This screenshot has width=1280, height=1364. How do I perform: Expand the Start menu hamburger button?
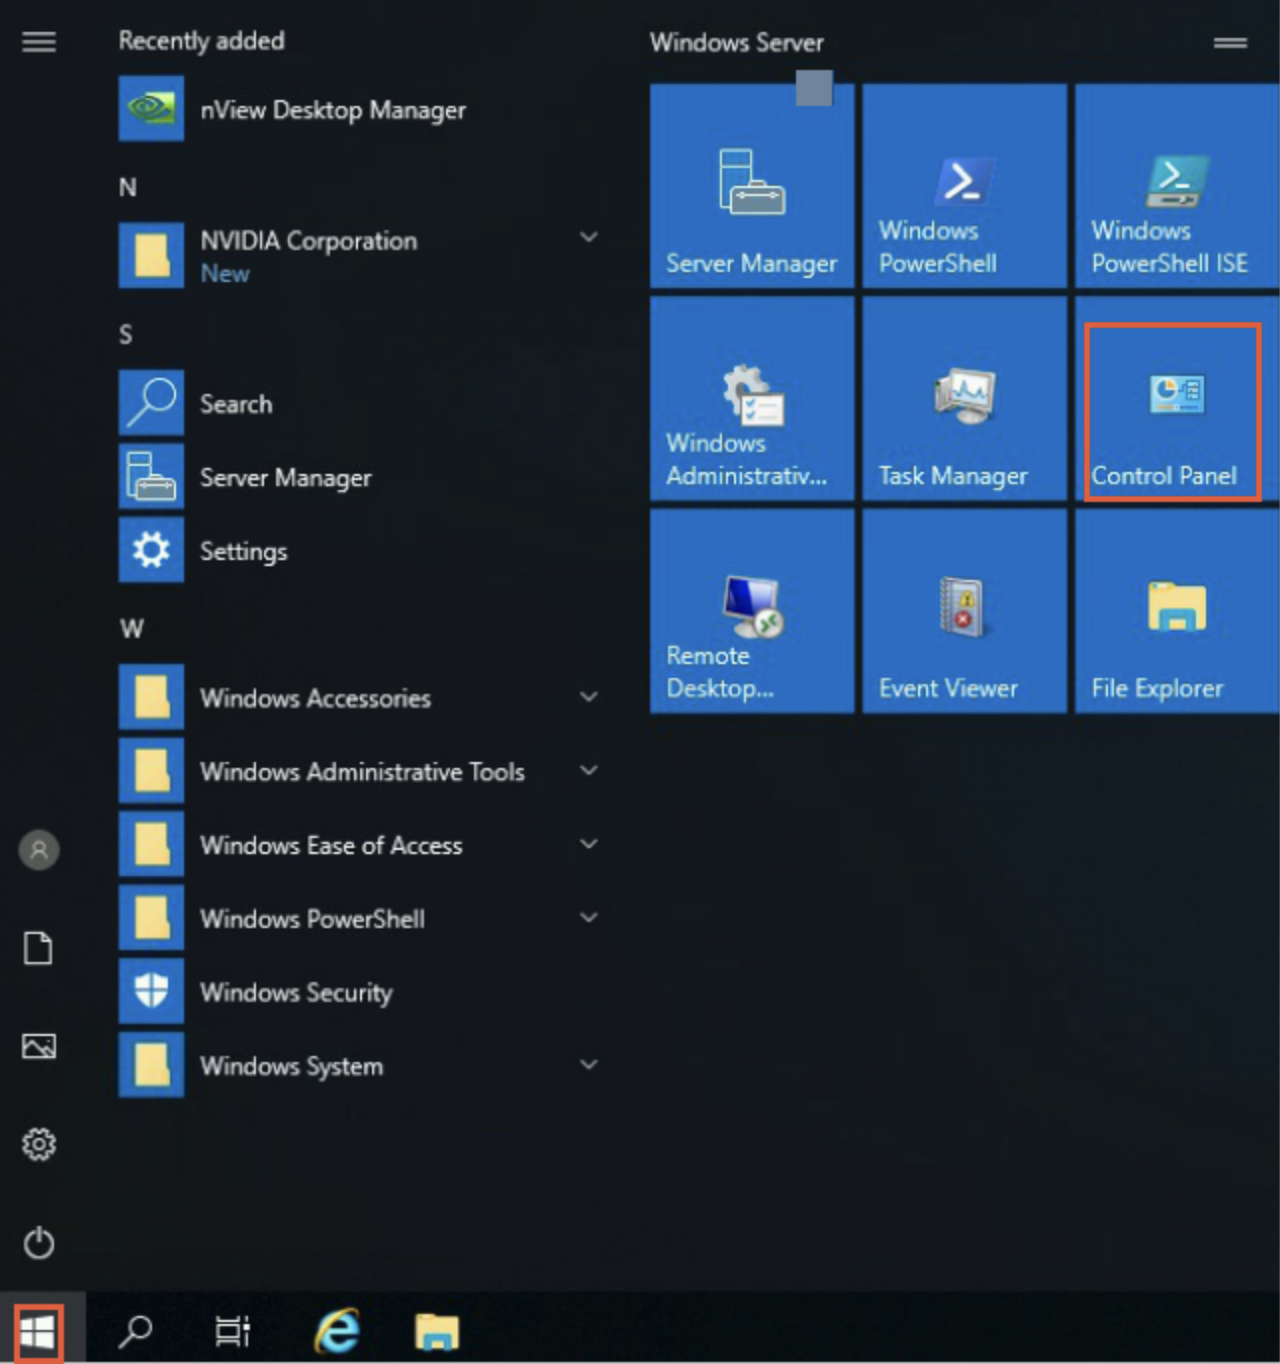pyautogui.click(x=39, y=42)
